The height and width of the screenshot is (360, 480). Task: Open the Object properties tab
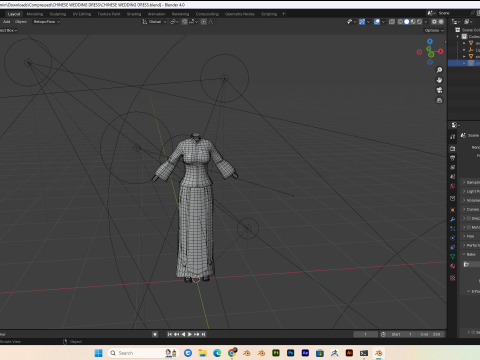pos(453,210)
